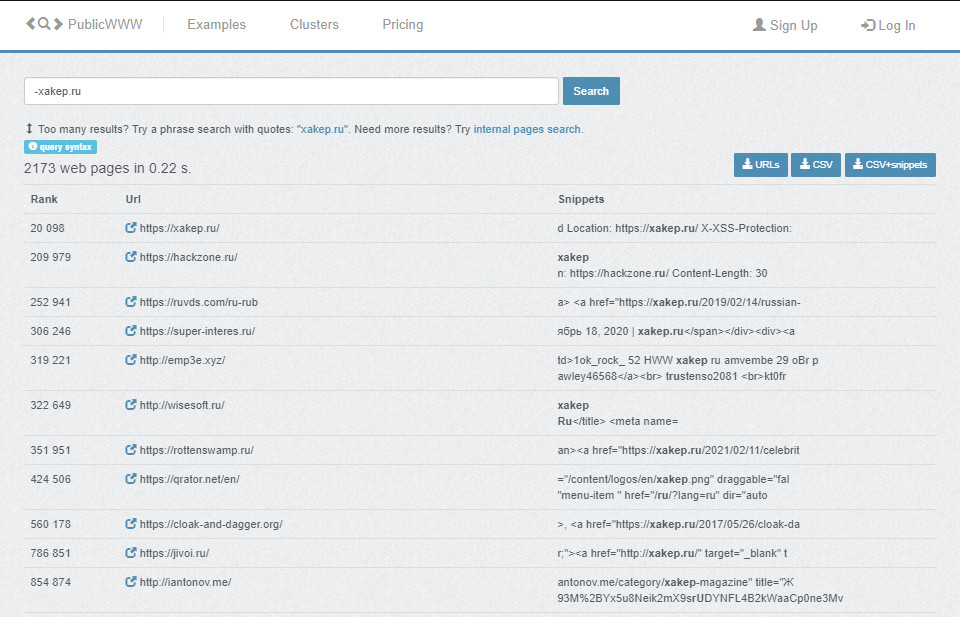Select the rank value 424 506

[50, 479]
